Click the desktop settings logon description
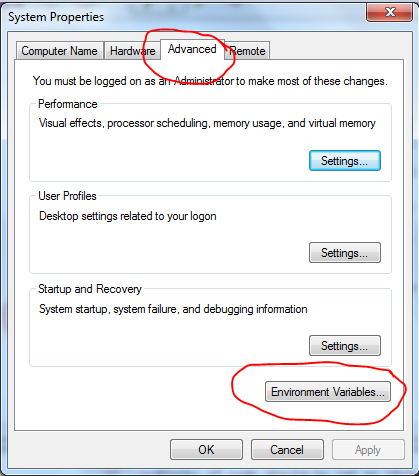The image size is (419, 476). tap(128, 216)
